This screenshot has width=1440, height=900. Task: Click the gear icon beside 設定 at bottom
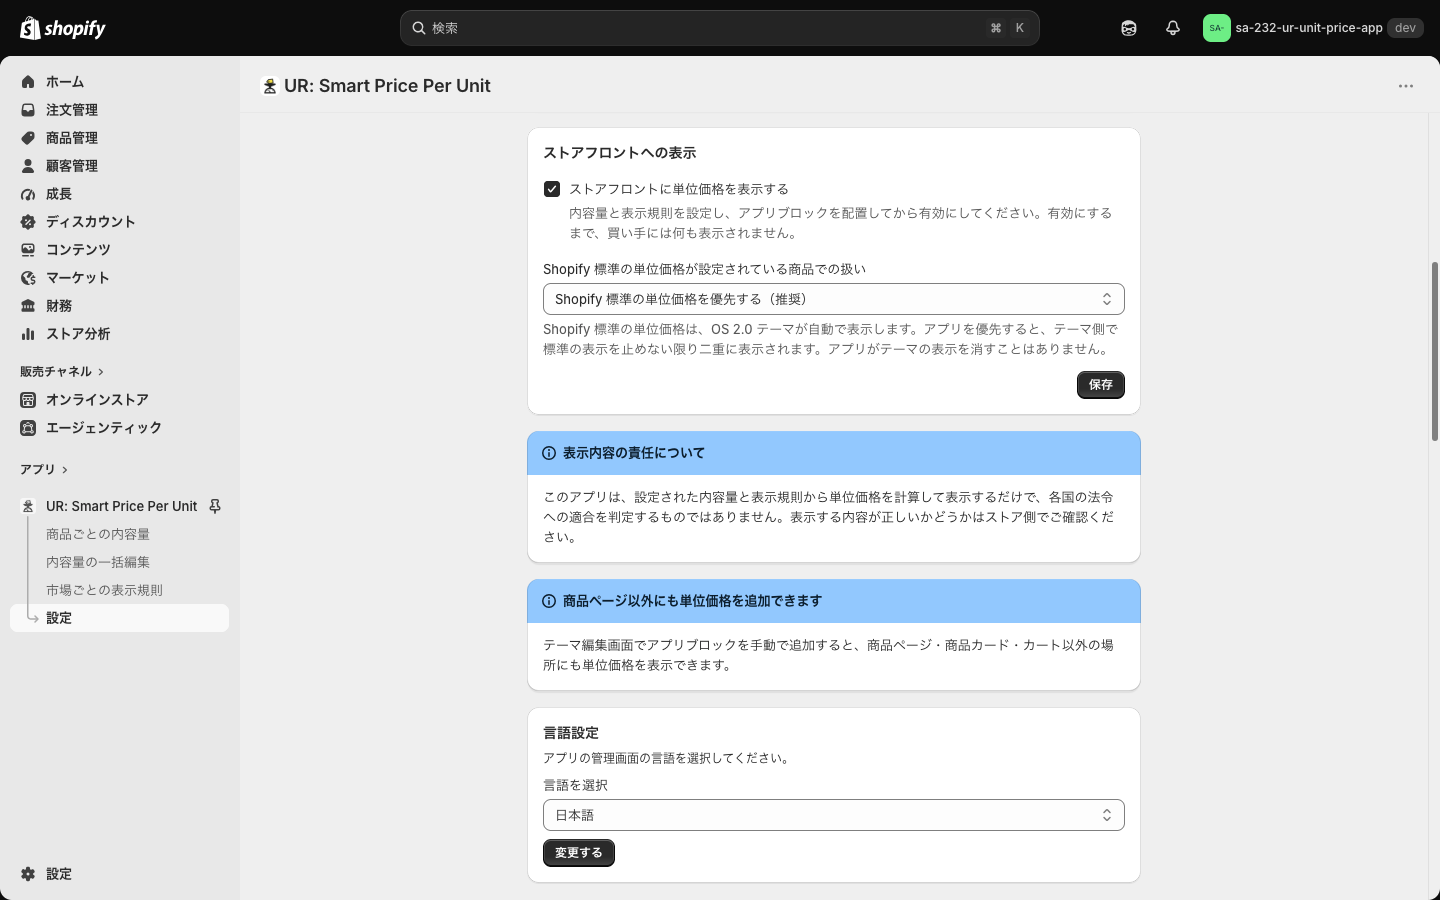(28, 874)
